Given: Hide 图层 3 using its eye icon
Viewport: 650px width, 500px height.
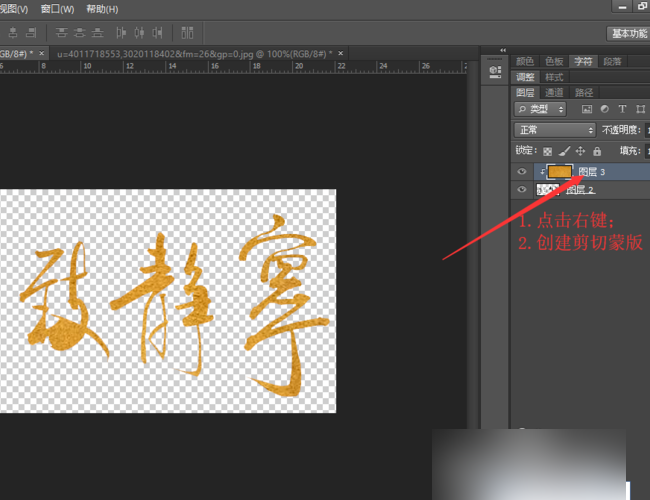Looking at the screenshot, I should click(522, 171).
